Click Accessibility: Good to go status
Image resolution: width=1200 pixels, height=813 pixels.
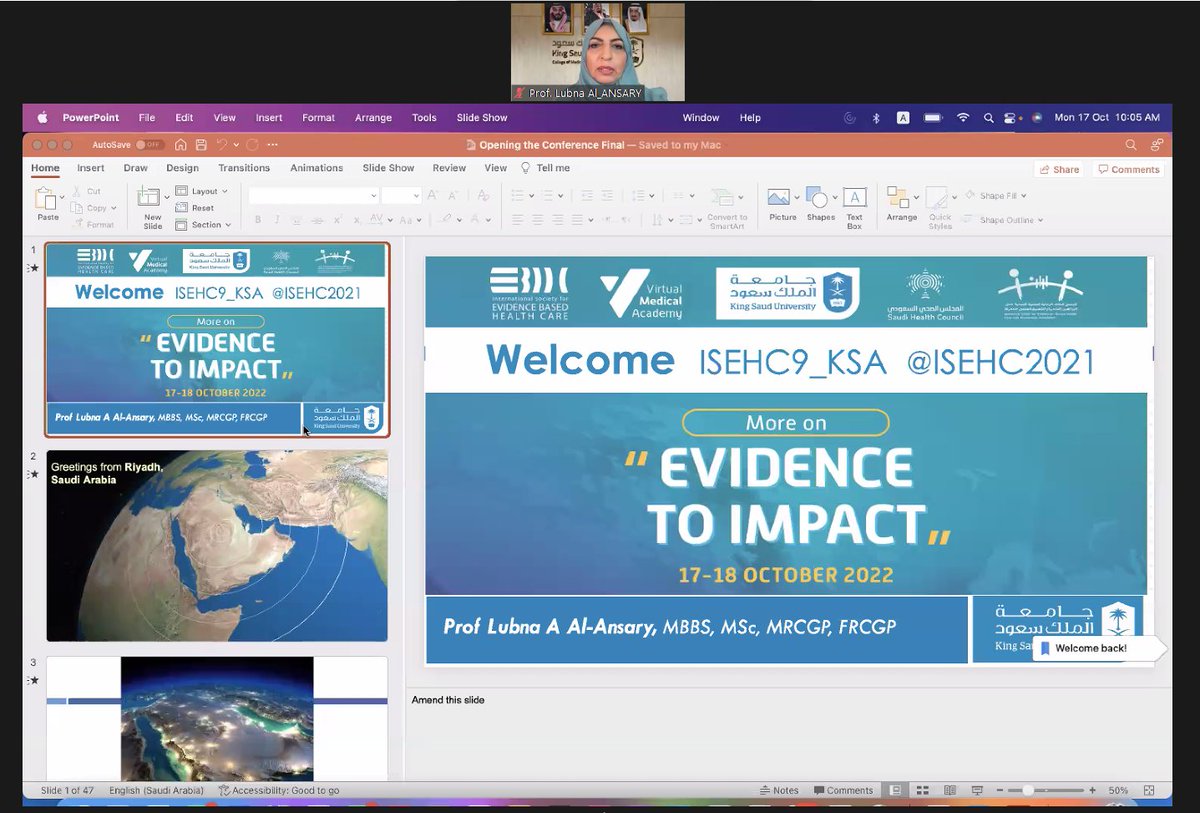click(279, 790)
